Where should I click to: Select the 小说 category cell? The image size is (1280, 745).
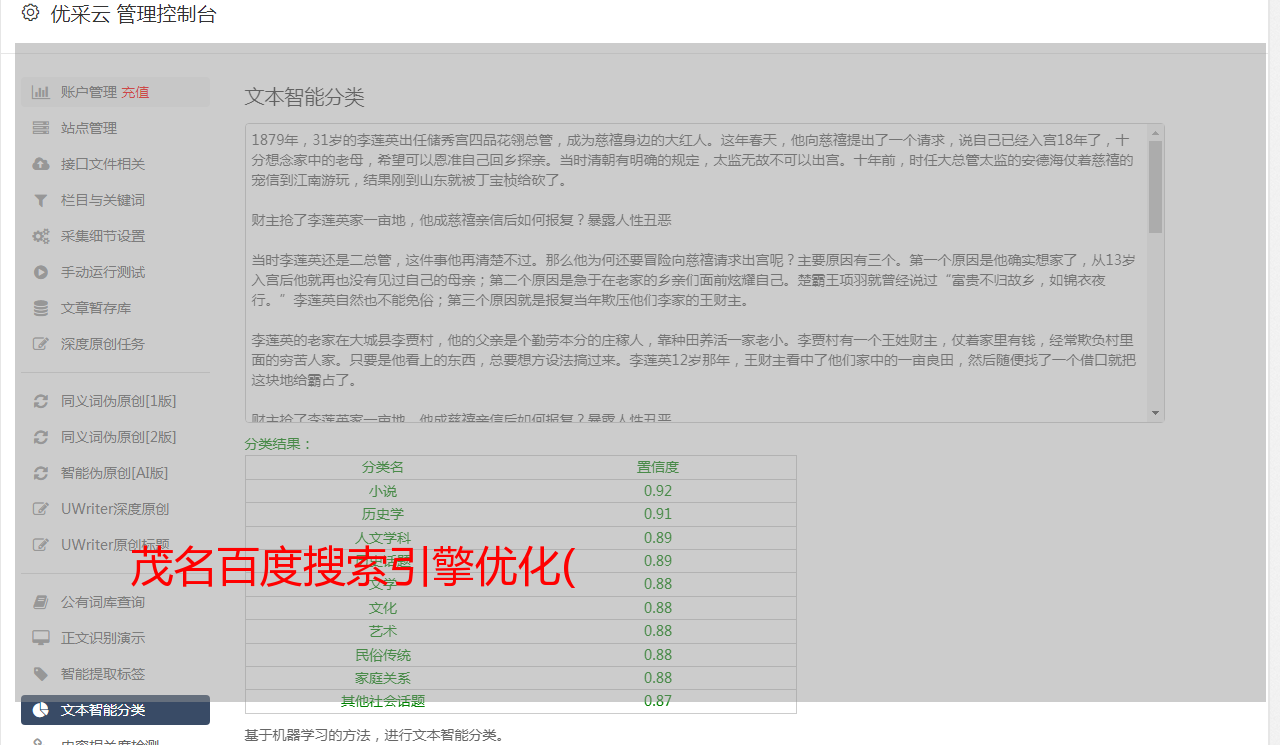point(383,491)
